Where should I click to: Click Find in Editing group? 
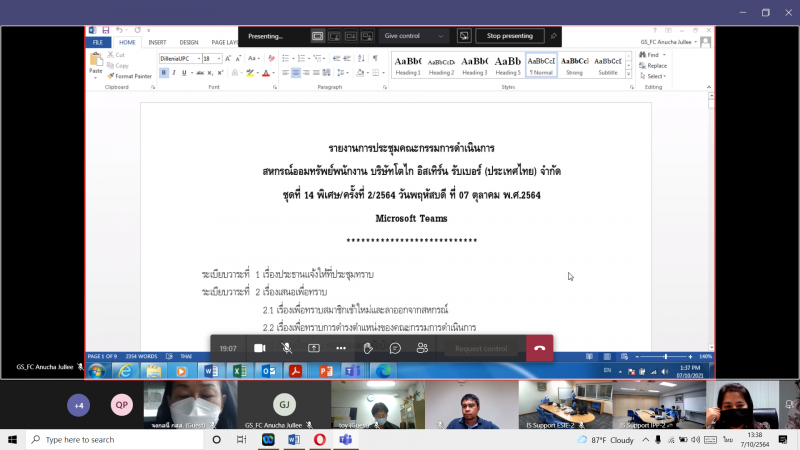pos(649,55)
